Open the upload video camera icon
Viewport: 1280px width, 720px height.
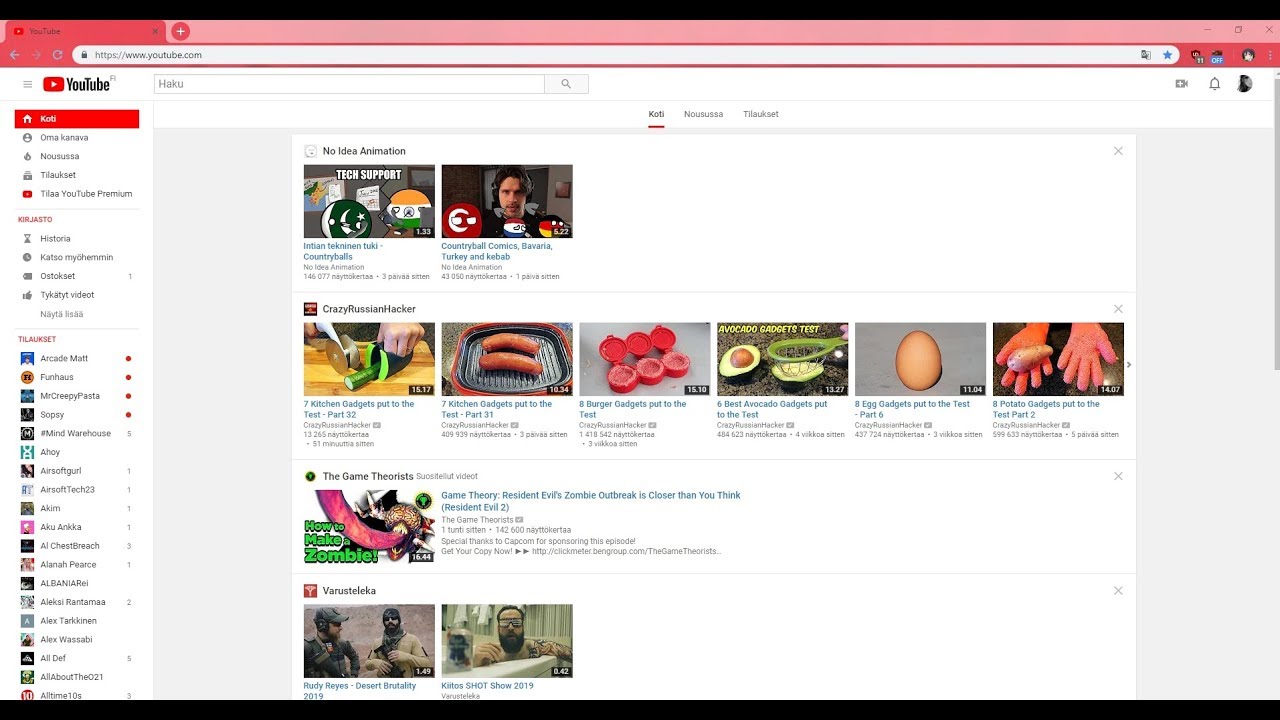pos(1181,84)
